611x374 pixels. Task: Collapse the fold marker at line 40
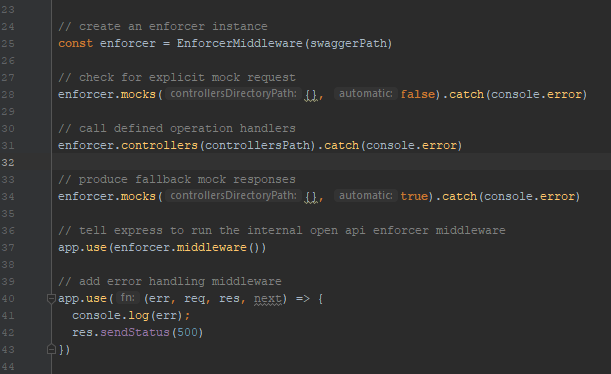click(51, 299)
